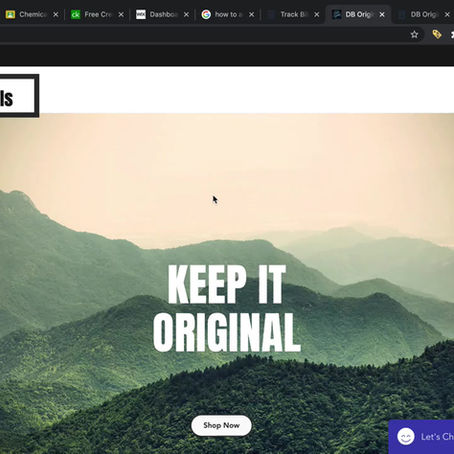The image size is (454, 454).
Task: Close the Free Credit tab
Action: click(121, 15)
